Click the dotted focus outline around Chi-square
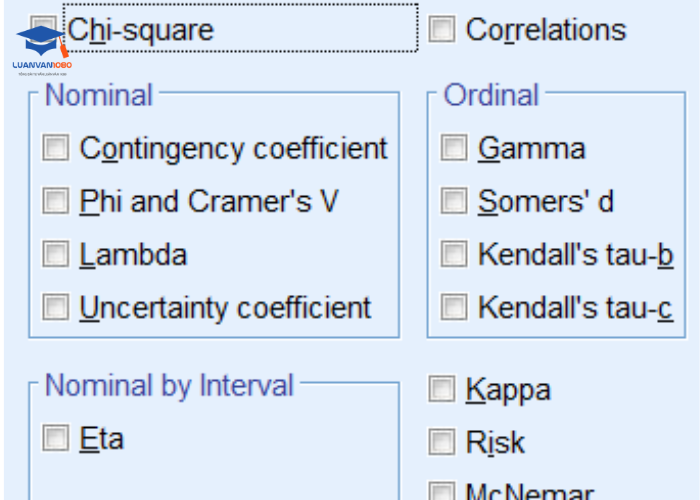 [300, 6]
